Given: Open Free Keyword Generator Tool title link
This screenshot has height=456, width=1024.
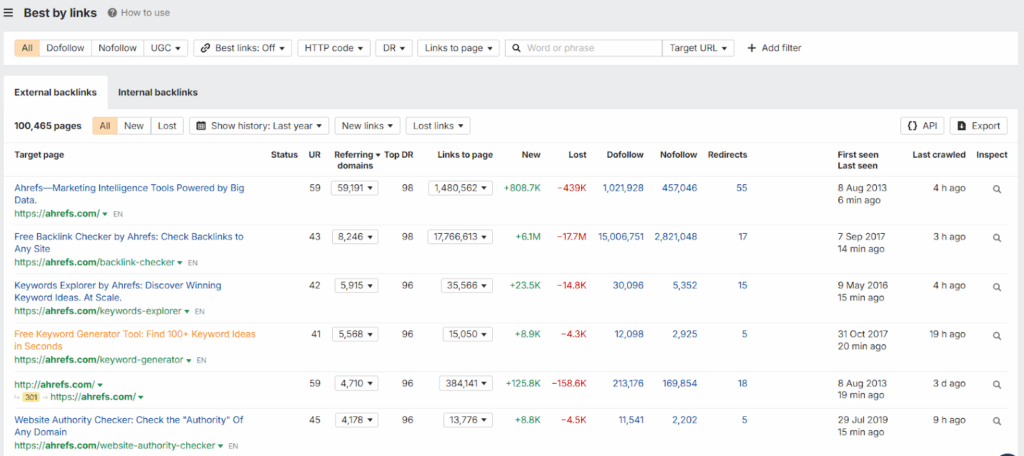Looking at the screenshot, I should click(135, 340).
